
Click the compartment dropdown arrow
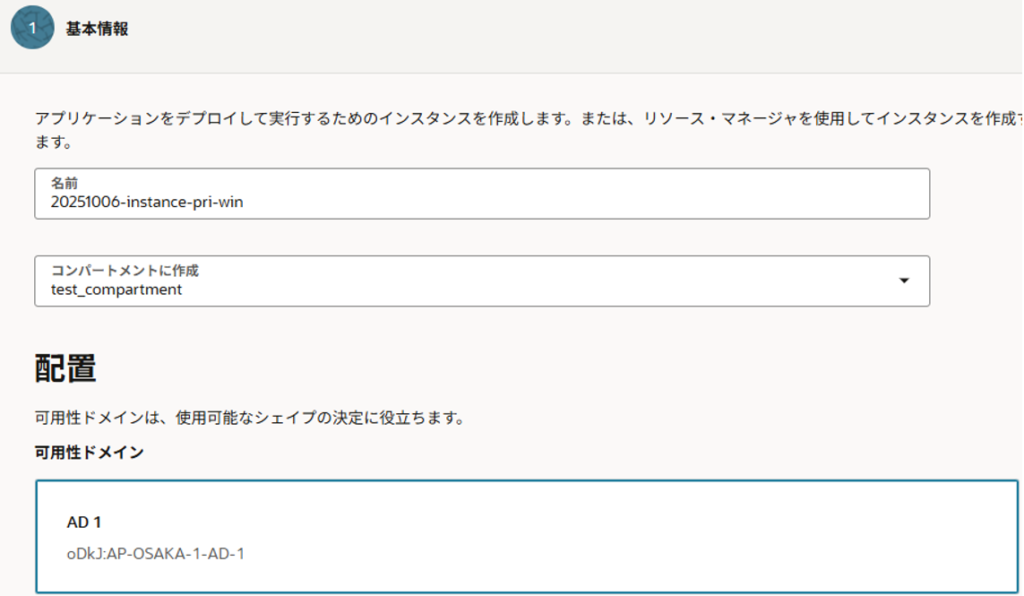(904, 281)
